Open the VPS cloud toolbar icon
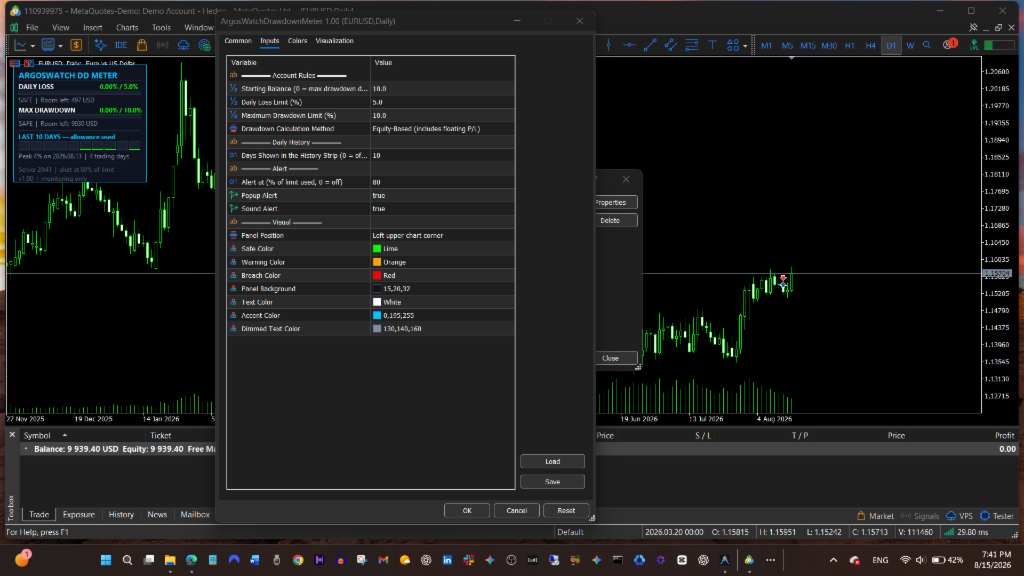This screenshot has width=1024, height=576. point(184,45)
